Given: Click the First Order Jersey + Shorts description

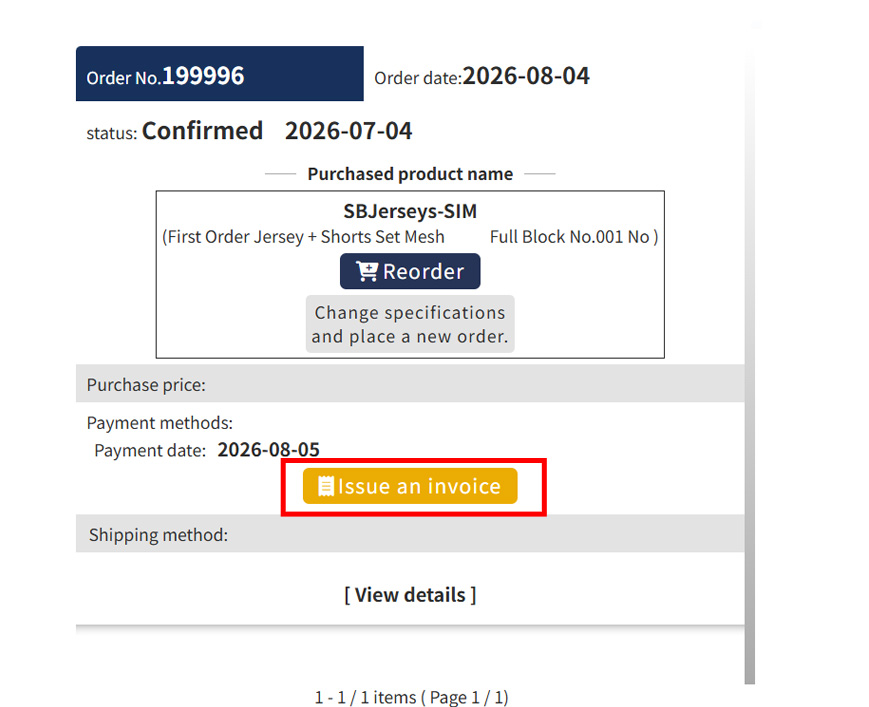Looking at the screenshot, I should (303, 237).
